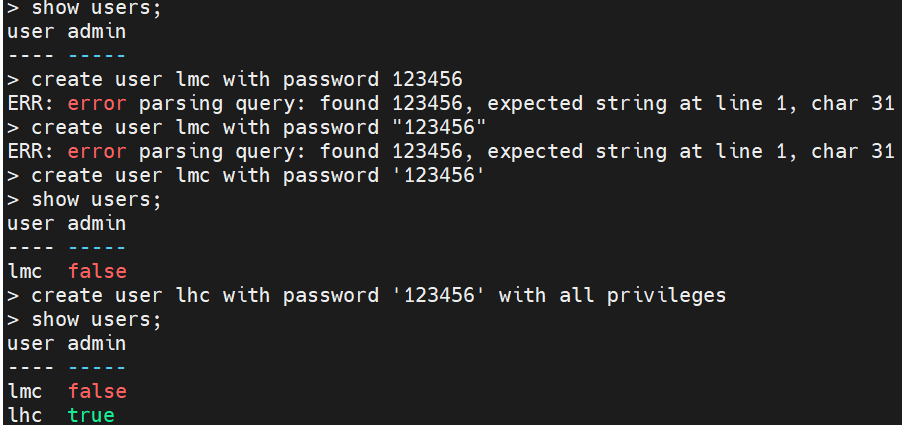Click the first red 'error' word
This screenshot has width=902, height=425.
(x=97, y=104)
